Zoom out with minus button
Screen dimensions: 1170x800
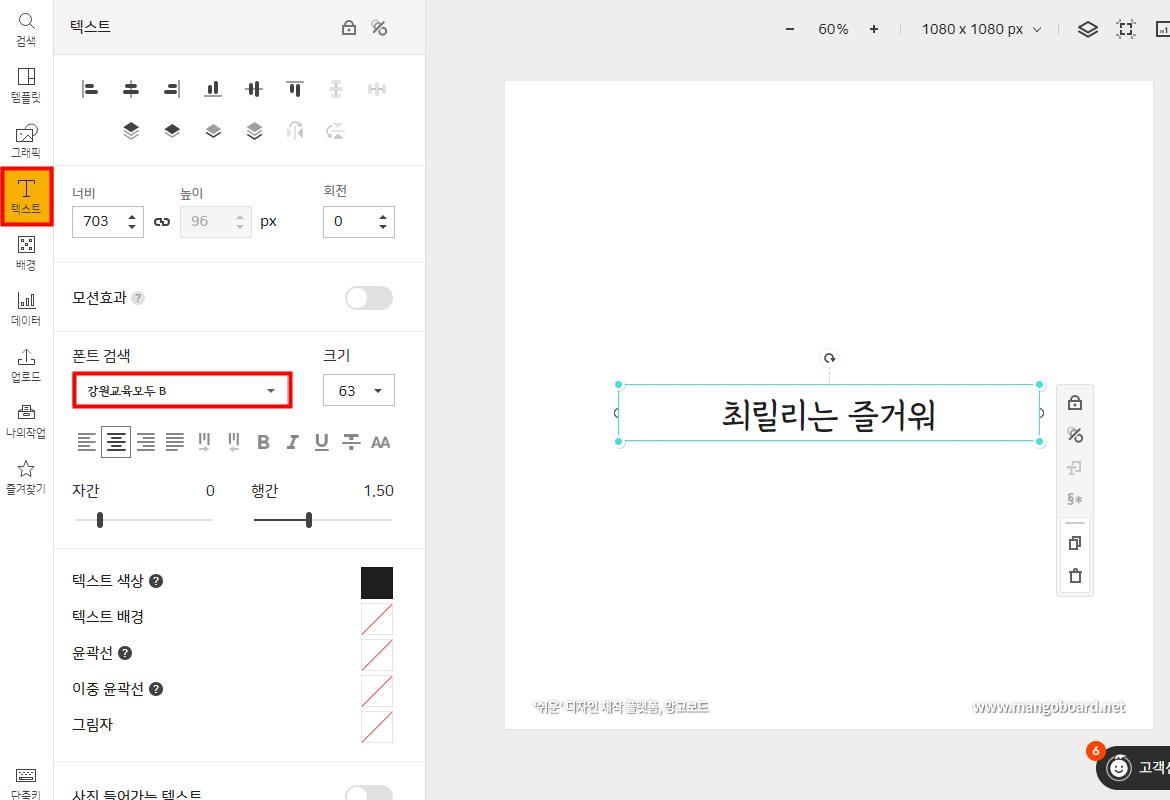coord(789,29)
